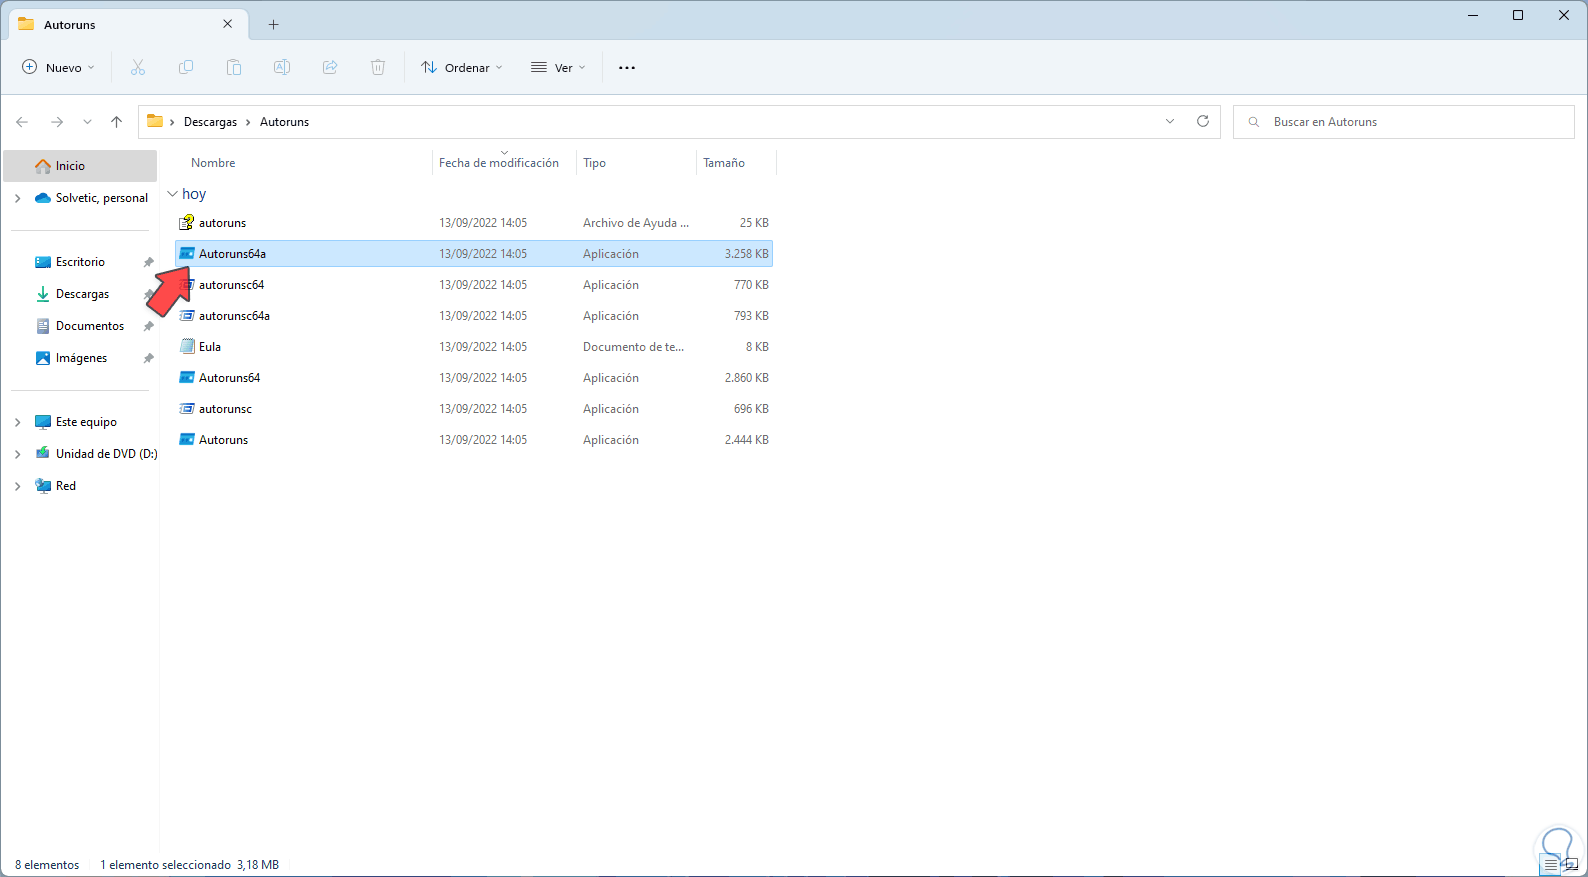Viewport: 1588px width, 877px height.
Task: Open recent locations dropdown arrow
Action: point(88,122)
